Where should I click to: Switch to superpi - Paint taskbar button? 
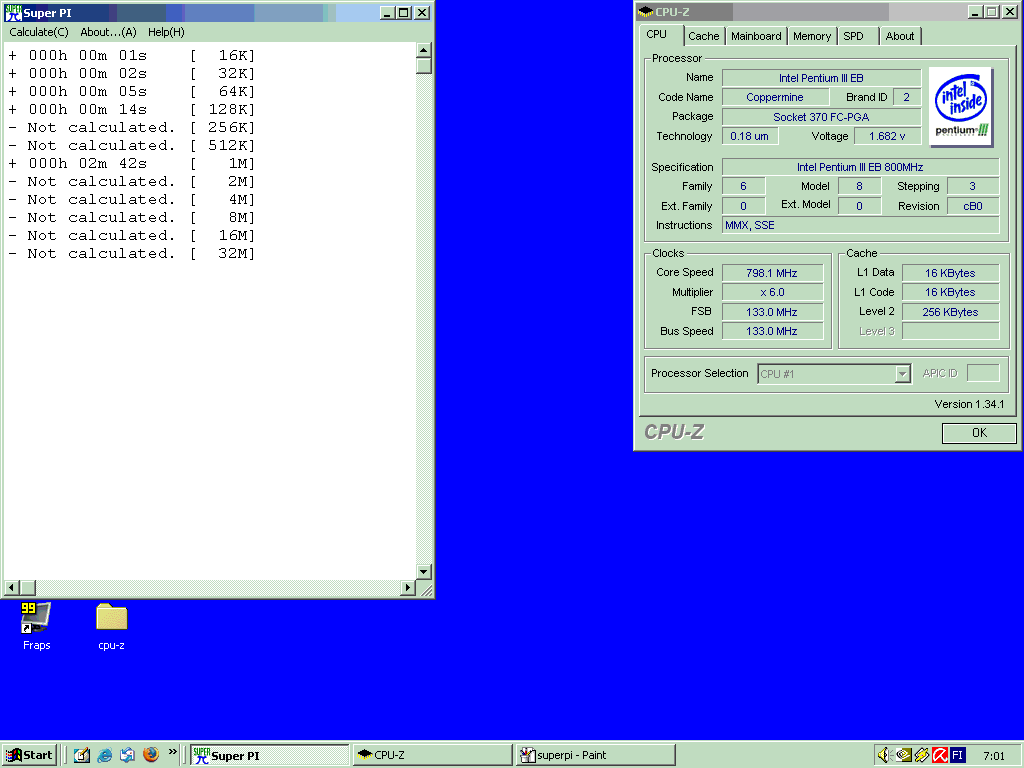click(x=595, y=756)
